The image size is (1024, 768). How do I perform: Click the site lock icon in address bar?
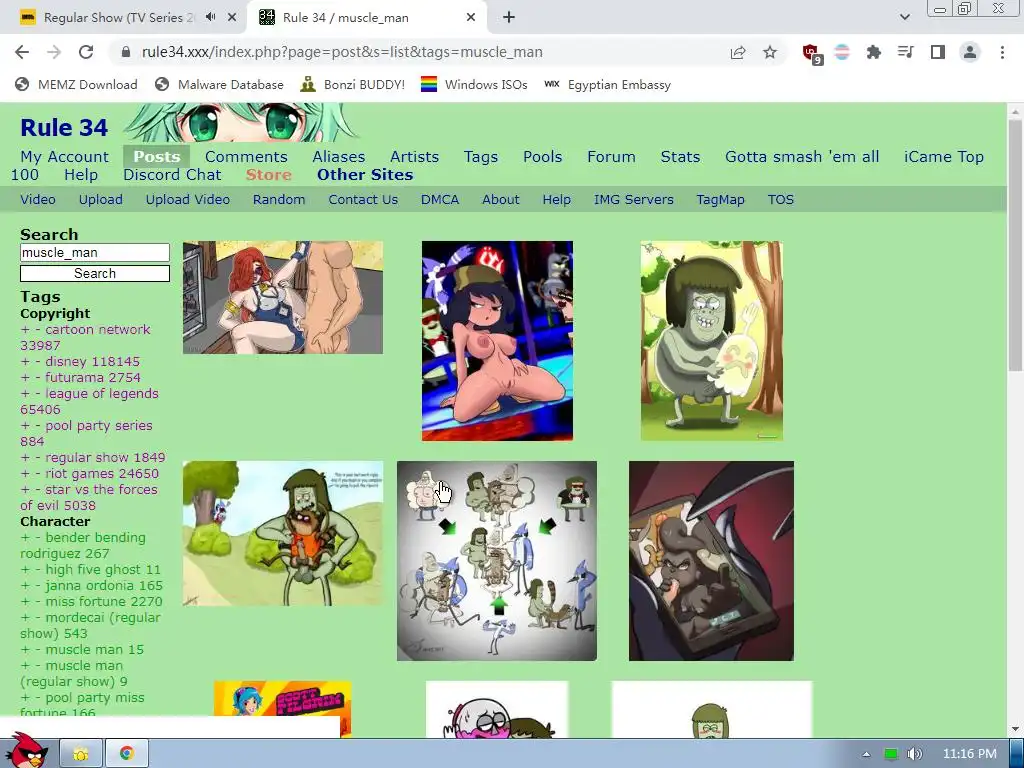tap(126, 52)
